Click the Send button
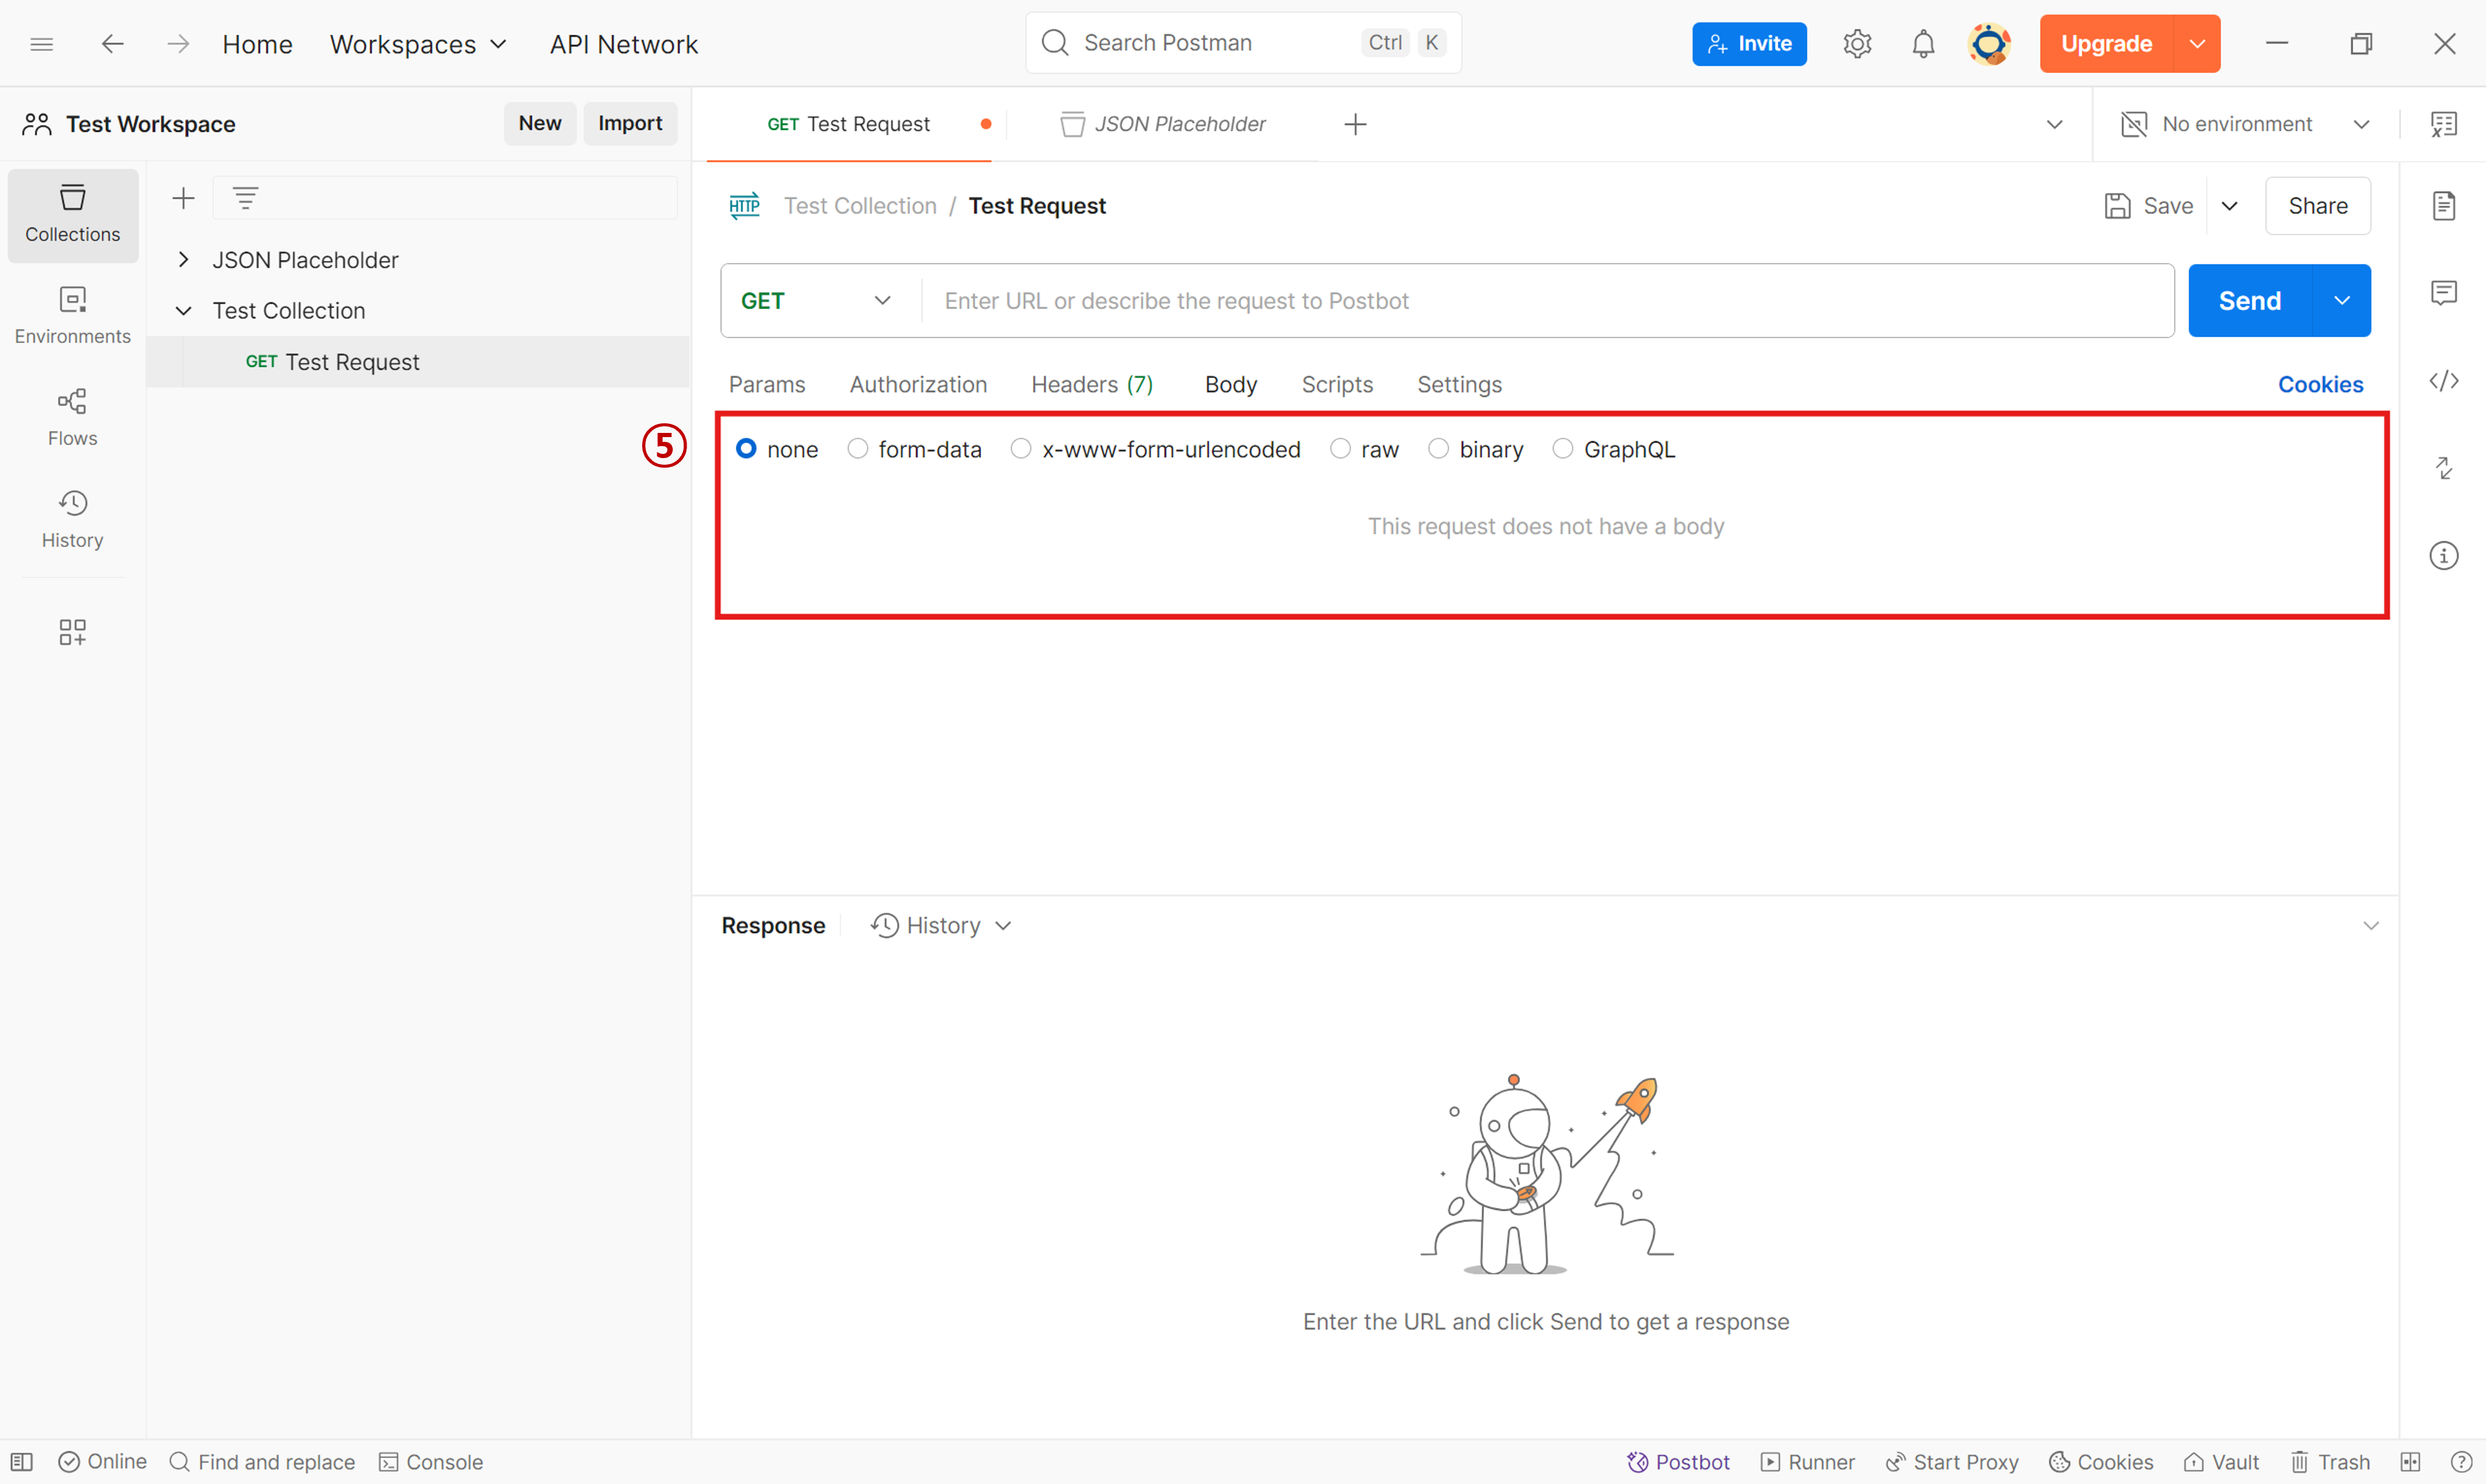The image size is (2486, 1484). pyautogui.click(x=2250, y=301)
